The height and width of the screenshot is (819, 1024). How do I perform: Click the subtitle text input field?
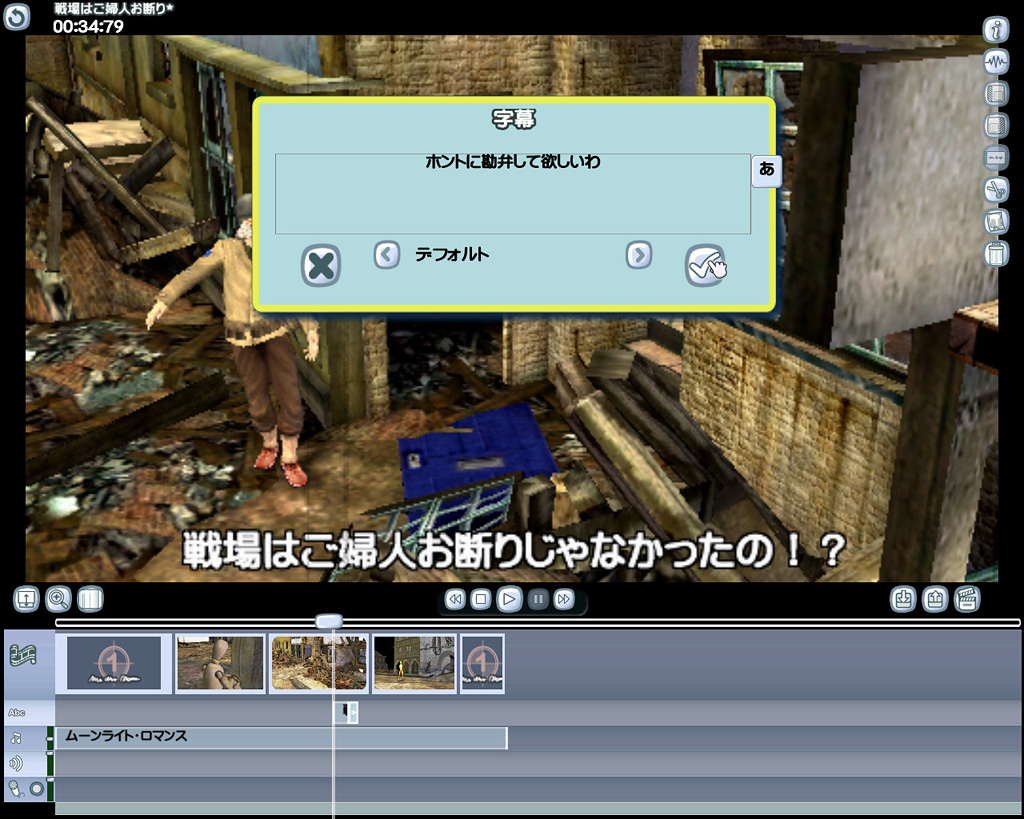513,194
